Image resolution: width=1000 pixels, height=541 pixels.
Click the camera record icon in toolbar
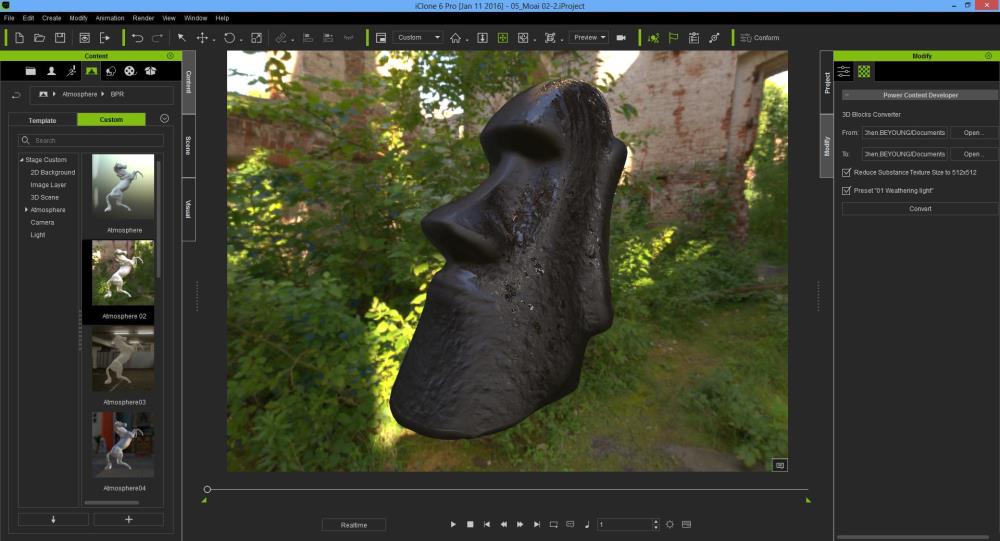point(621,38)
